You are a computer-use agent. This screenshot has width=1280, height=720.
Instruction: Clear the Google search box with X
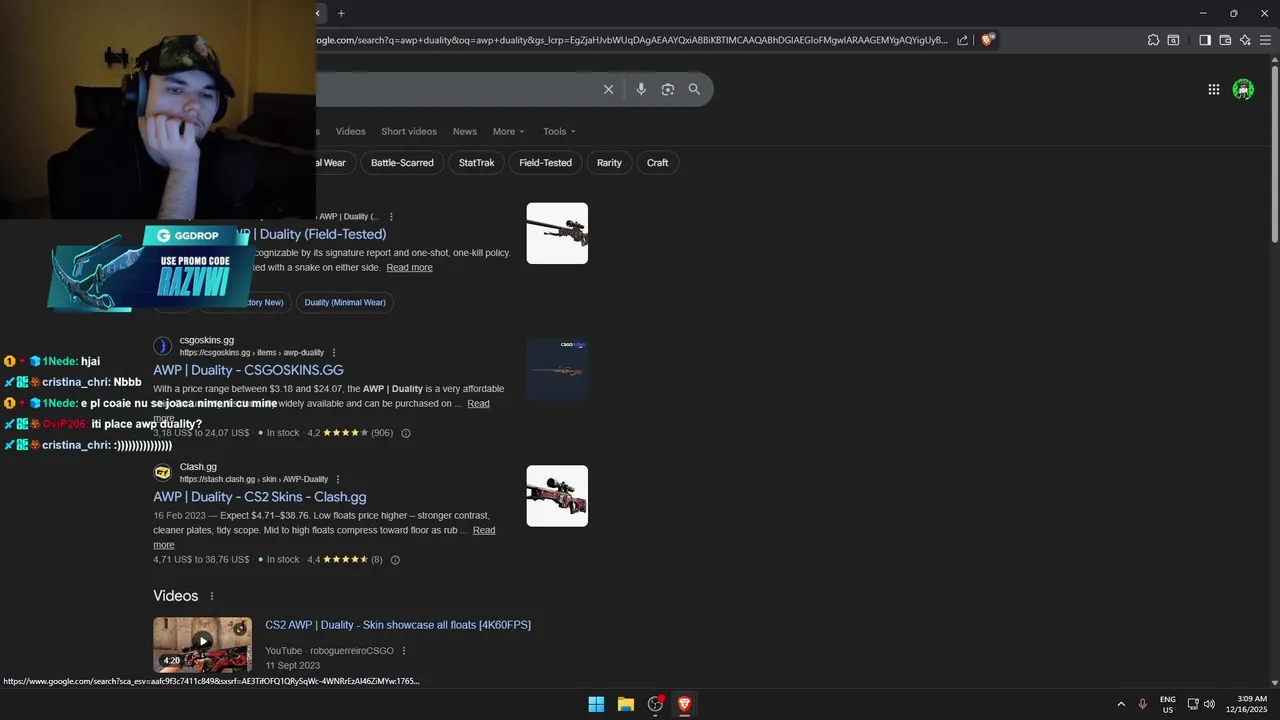point(608,89)
